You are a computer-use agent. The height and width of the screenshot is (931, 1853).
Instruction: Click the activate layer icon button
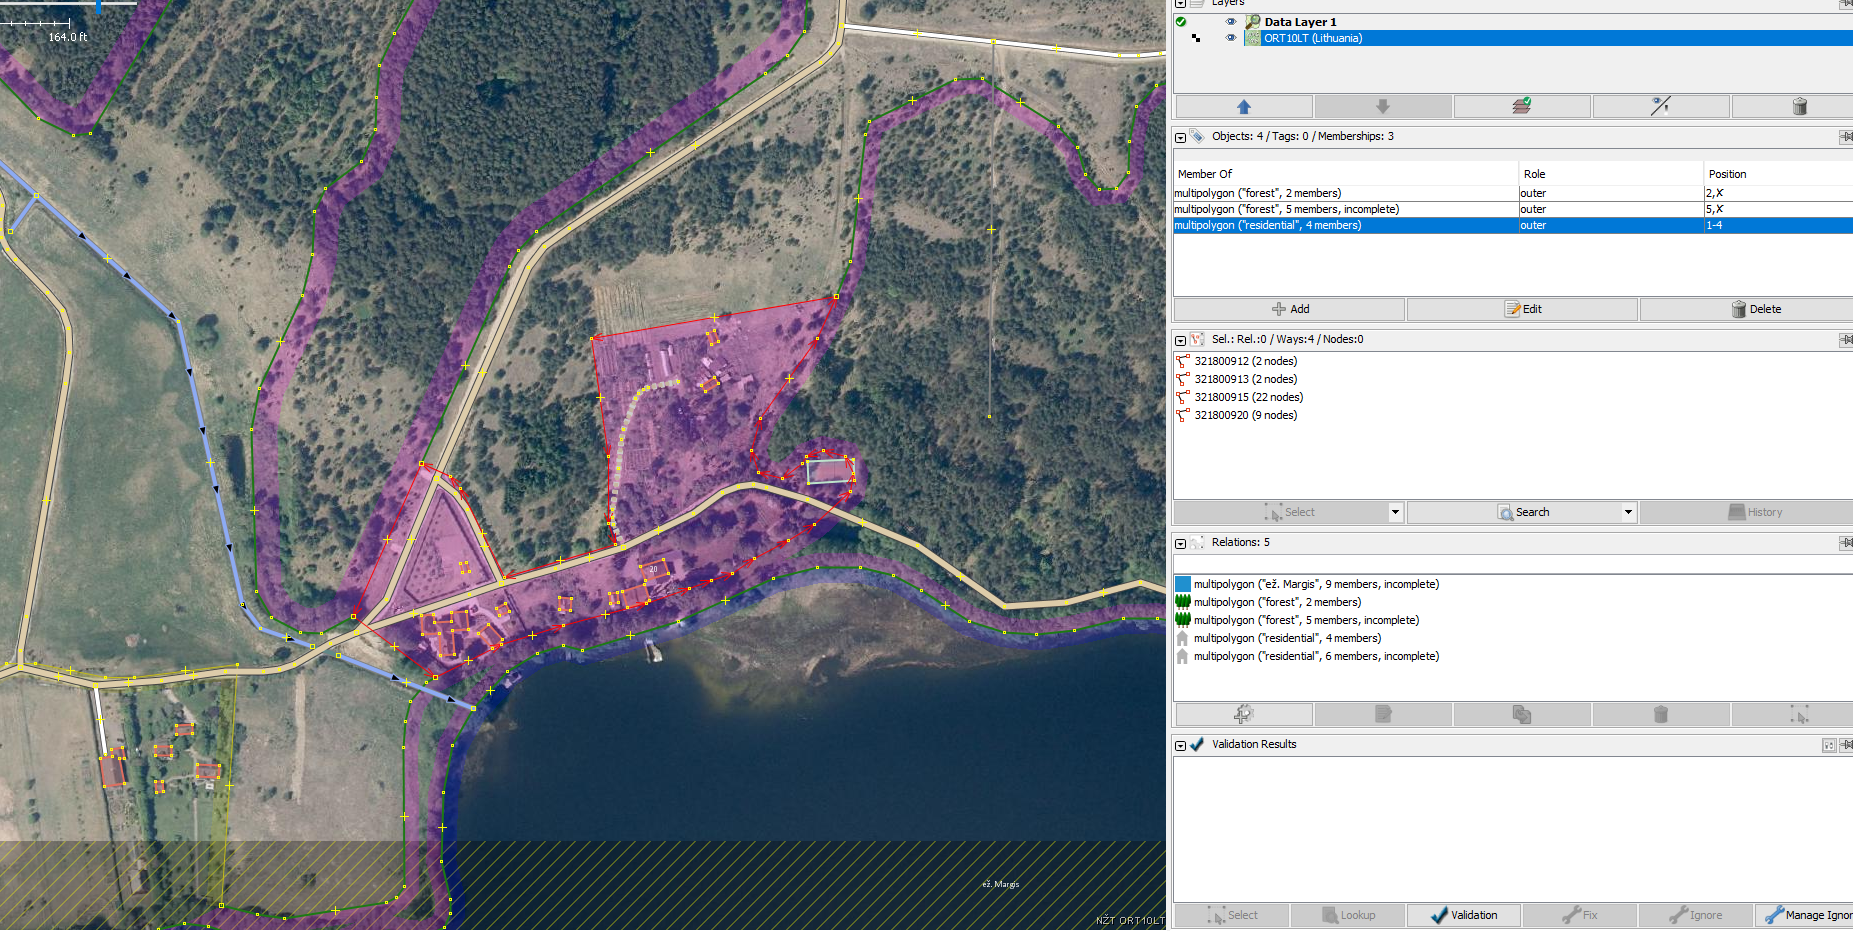1521,106
